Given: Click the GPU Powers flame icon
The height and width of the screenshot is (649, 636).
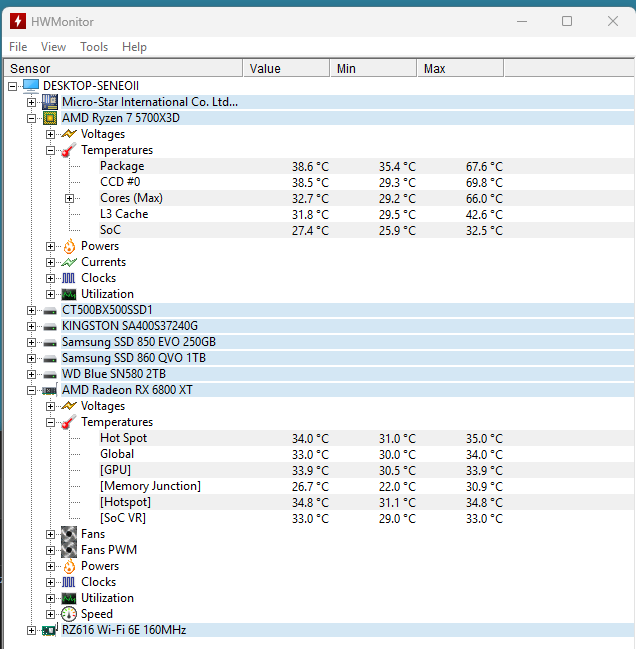Looking at the screenshot, I should (69, 566).
